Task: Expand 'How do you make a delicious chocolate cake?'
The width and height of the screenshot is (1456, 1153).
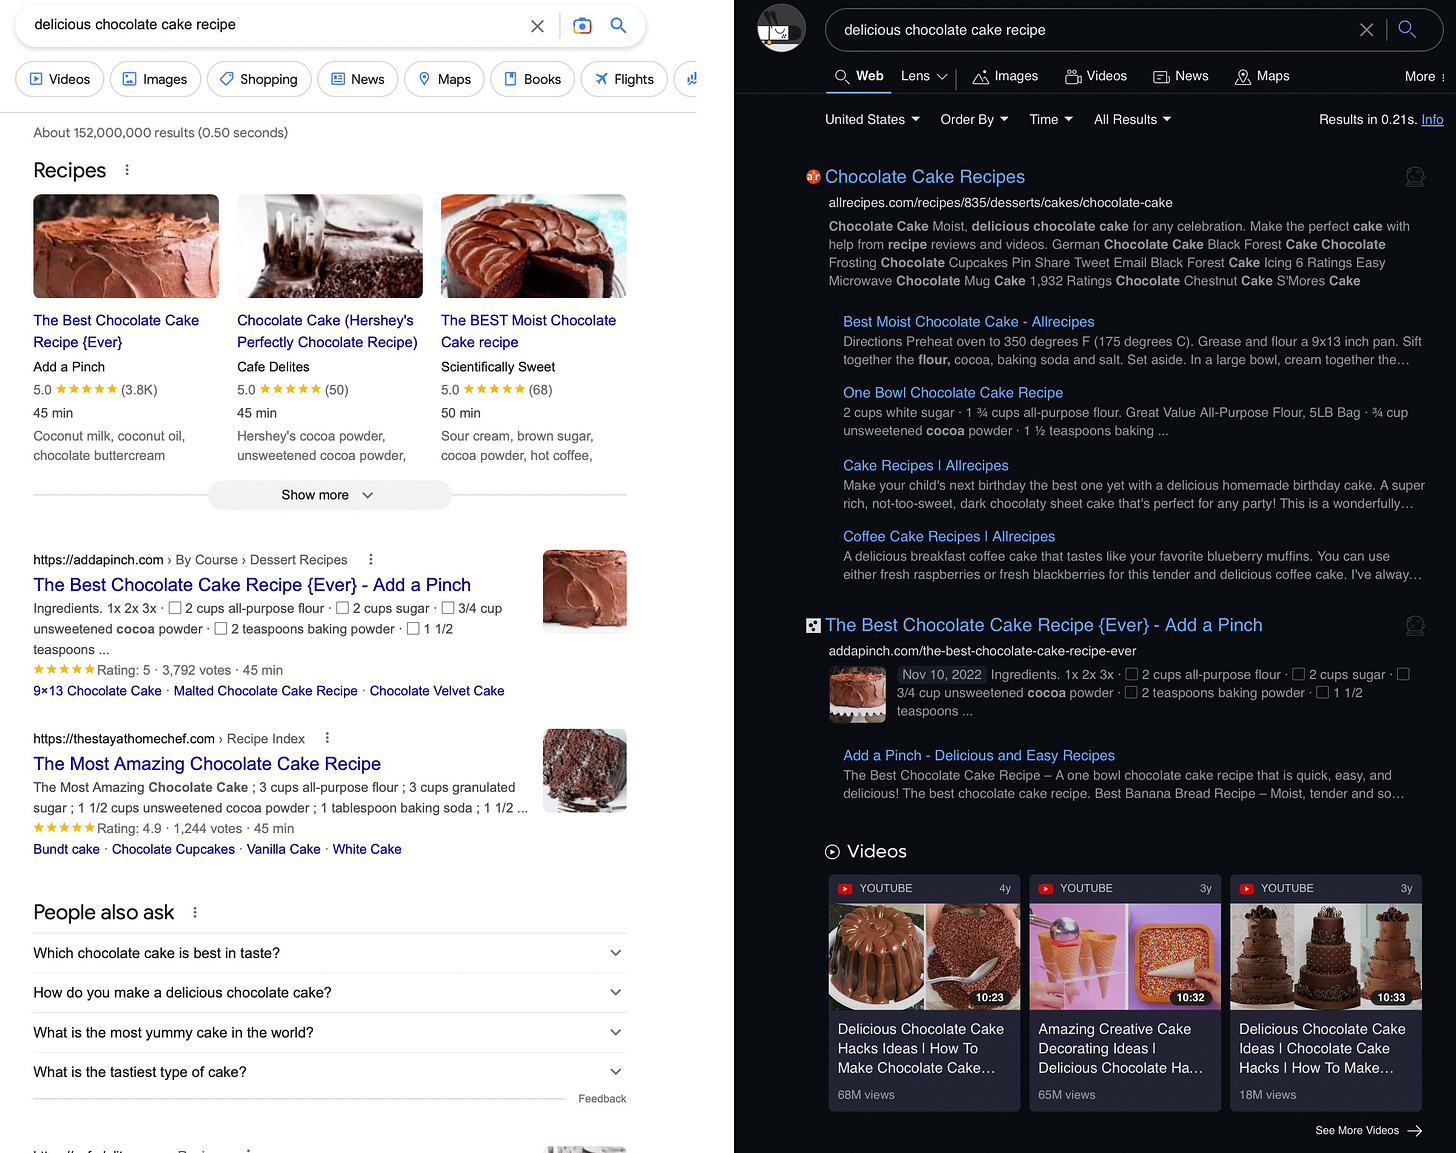Action: point(329,993)
